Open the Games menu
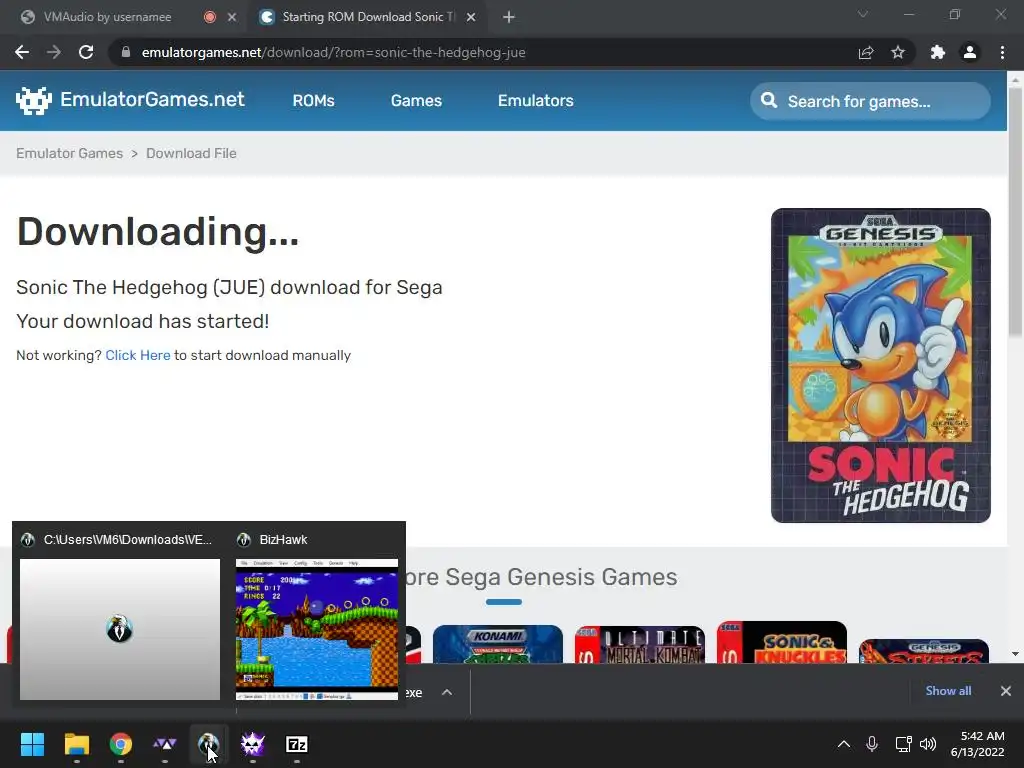This screenshot has width=1024, height=768. pos(416,101)
